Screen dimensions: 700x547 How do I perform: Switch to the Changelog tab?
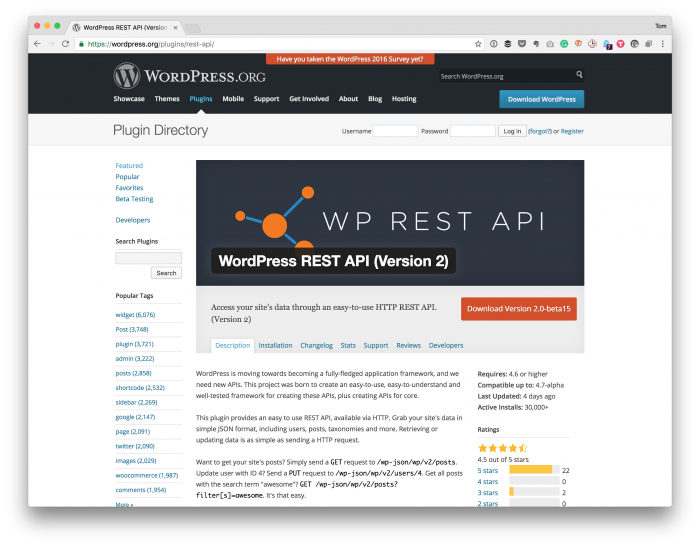coord(317,345)
